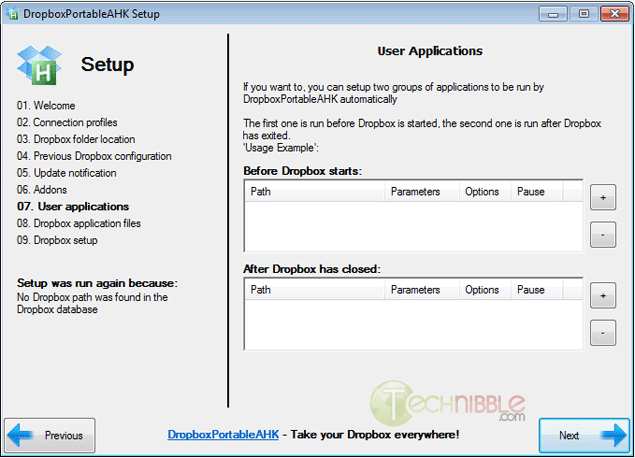The image size is (635, 458).
Task: Maximize the Setup window
Action: (x=584, y=14)
